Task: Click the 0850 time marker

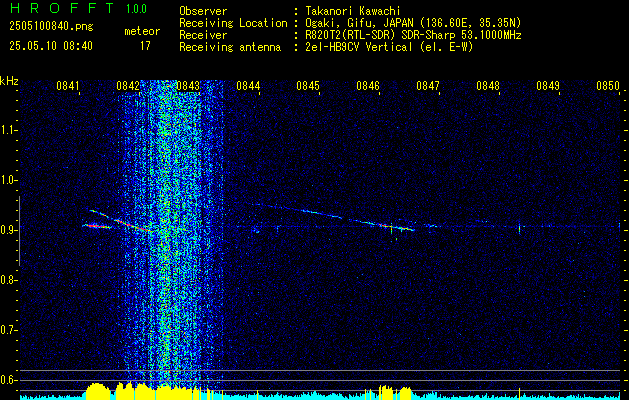Action: tap(608, 86)
